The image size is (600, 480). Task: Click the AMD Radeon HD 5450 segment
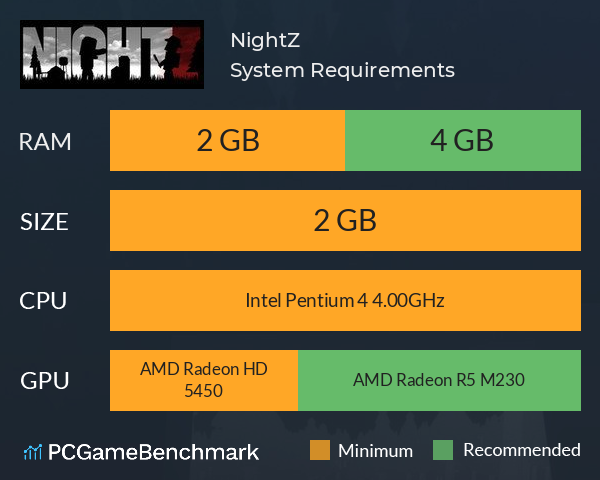click(204, 380)
